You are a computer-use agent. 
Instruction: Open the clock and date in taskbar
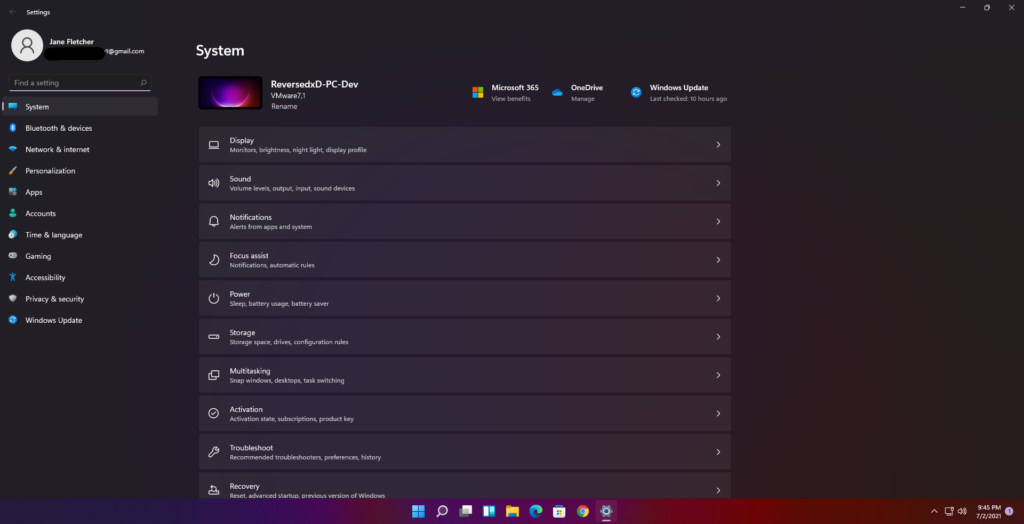coord(989,511)
